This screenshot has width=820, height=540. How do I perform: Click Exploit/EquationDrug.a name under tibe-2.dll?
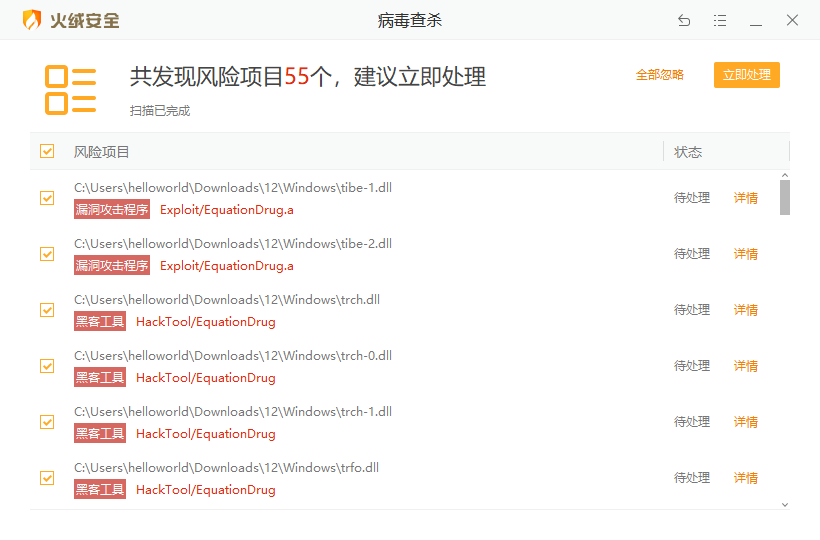(x=226, y=266)
